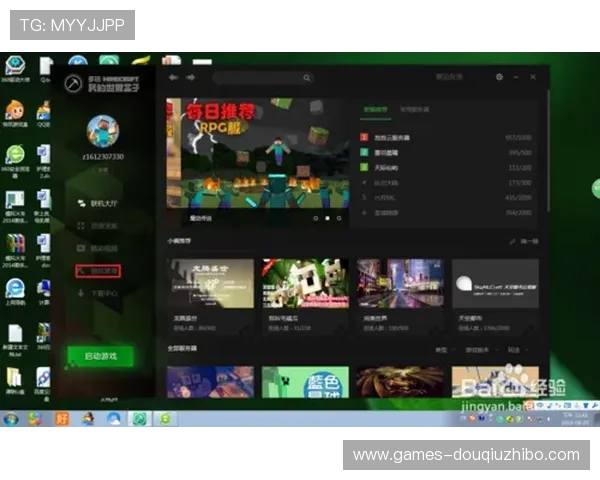Viewport: 600px width, 480px height.
Task: Click the green number 3 rank badge
Action: pos(364,167)
